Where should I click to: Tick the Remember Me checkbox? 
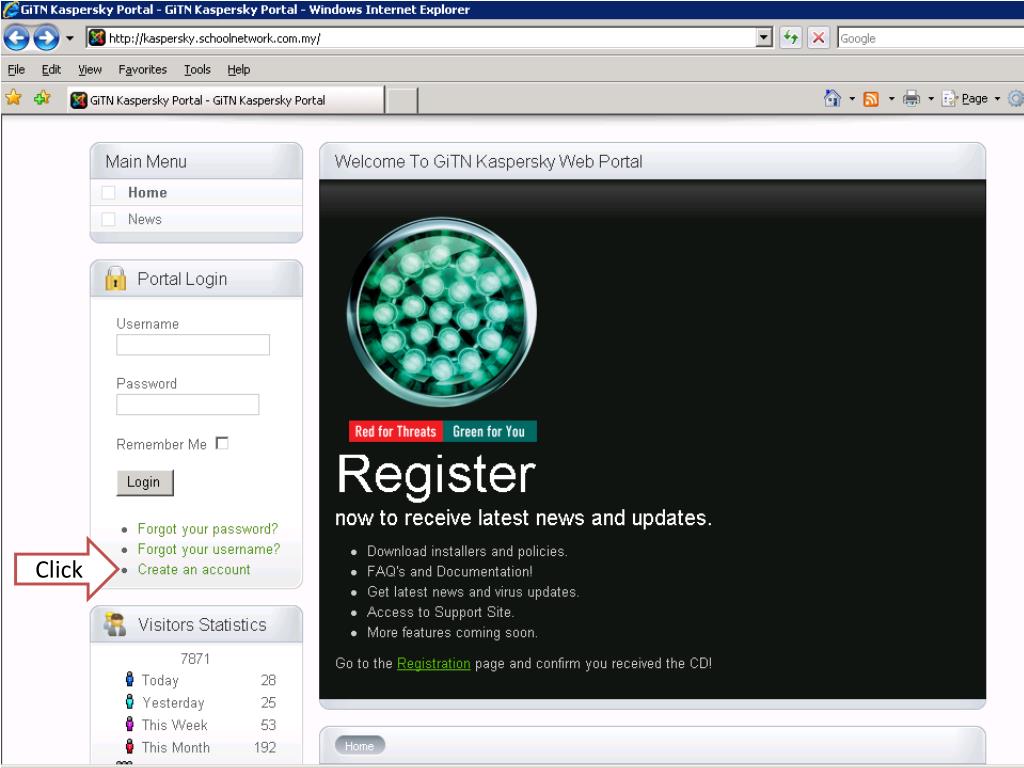[222, 443]
